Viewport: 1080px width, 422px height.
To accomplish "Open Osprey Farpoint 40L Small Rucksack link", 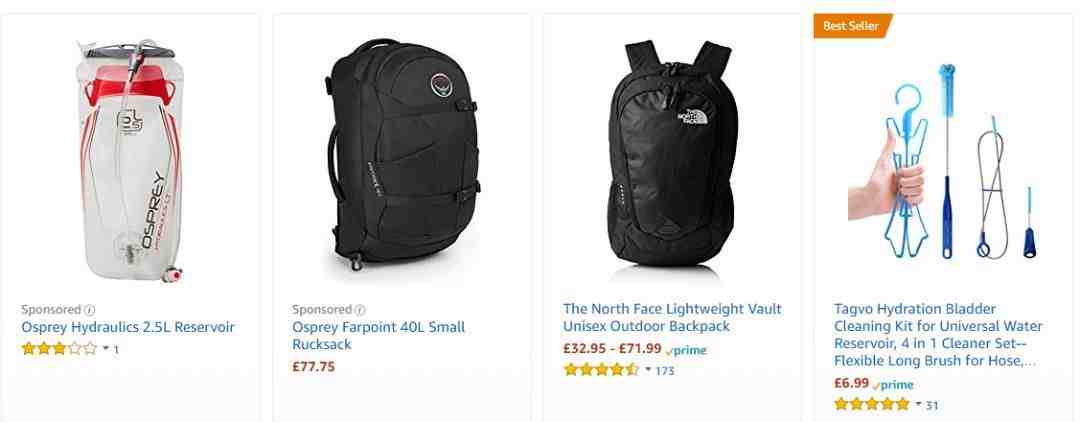I will point(379,335).
